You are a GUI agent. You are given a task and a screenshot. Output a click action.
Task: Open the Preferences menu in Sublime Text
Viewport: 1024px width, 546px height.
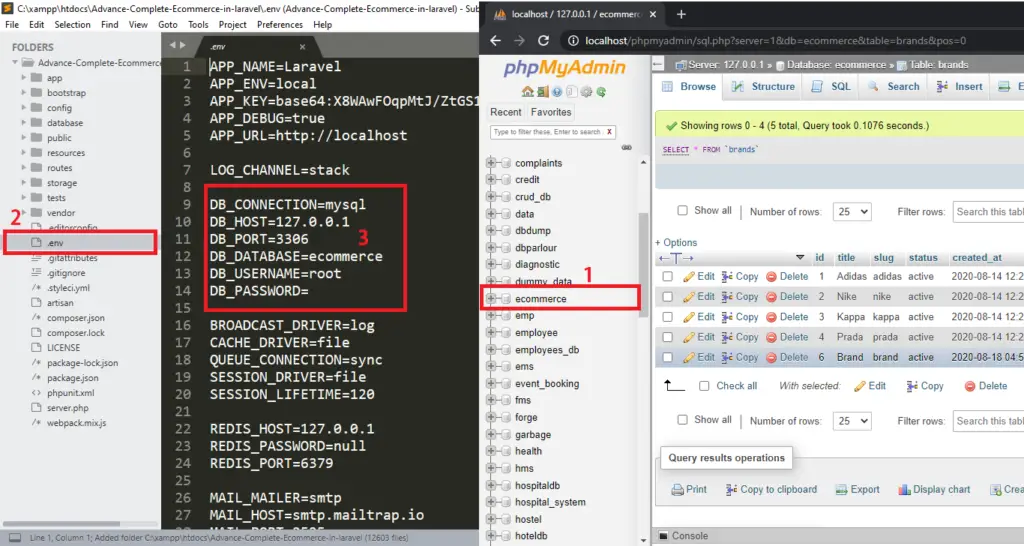click(280, 24)
